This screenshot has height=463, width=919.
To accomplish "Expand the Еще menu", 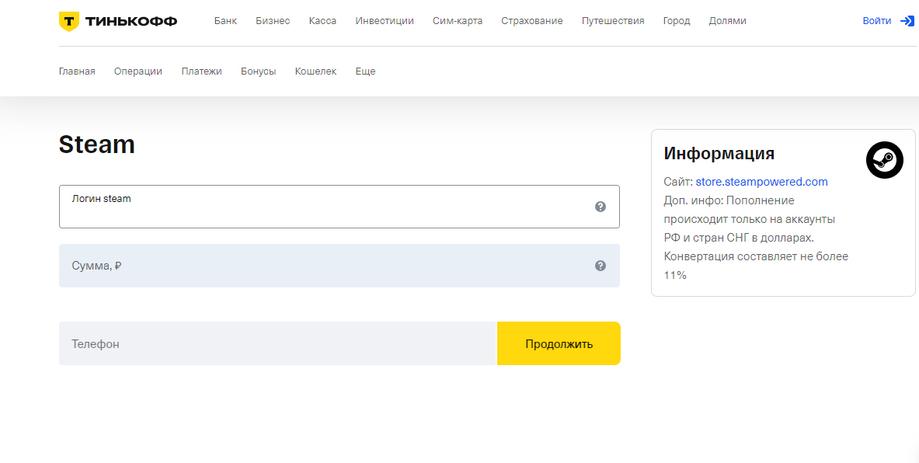I will [365, 72].
